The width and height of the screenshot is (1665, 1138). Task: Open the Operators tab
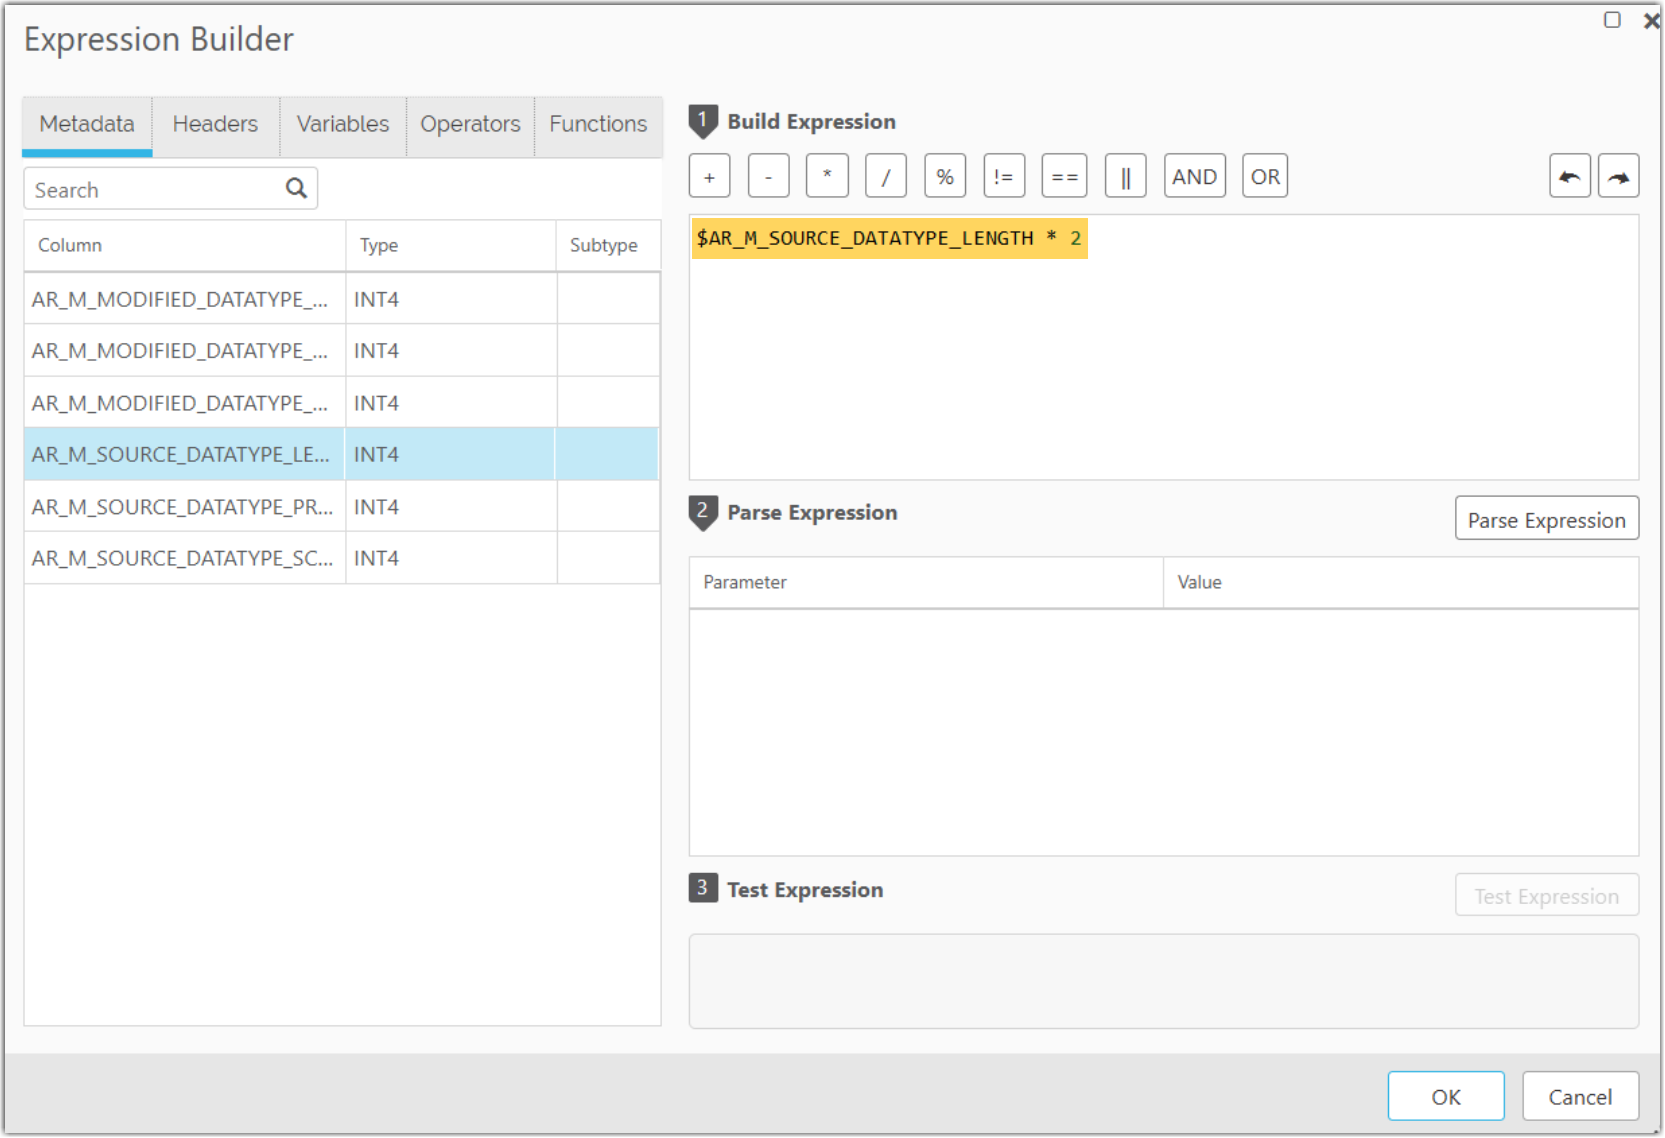[470, 124]
